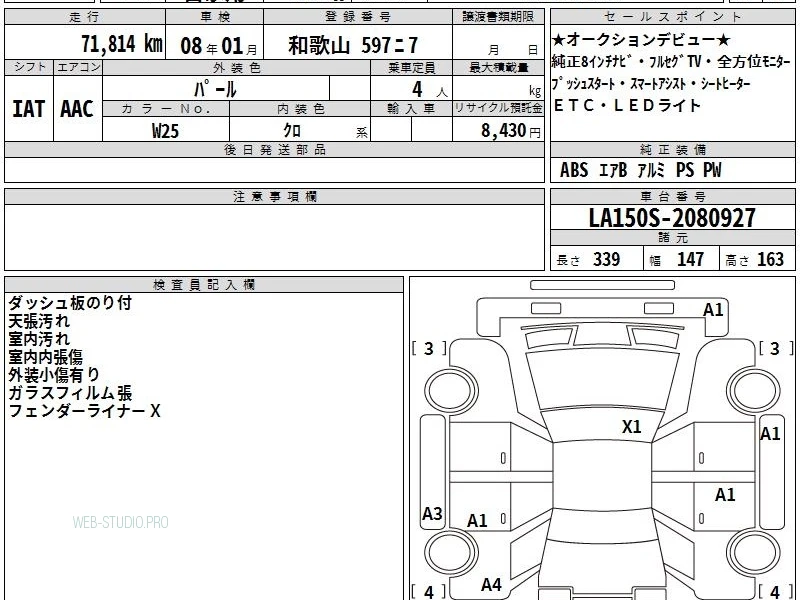The height and width of the screenshot is (600, 800).
Task: Select エアB in the equipment list
Action: (x=613, y=170)
